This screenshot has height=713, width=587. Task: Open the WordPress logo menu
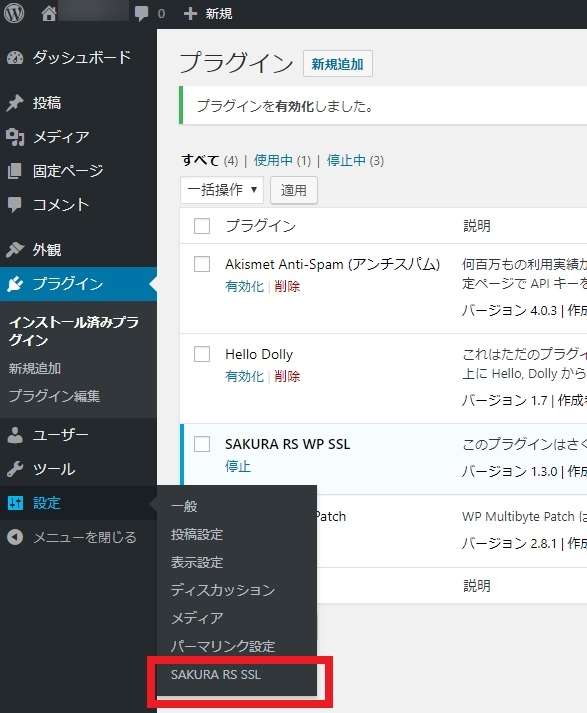click(13, 13)
